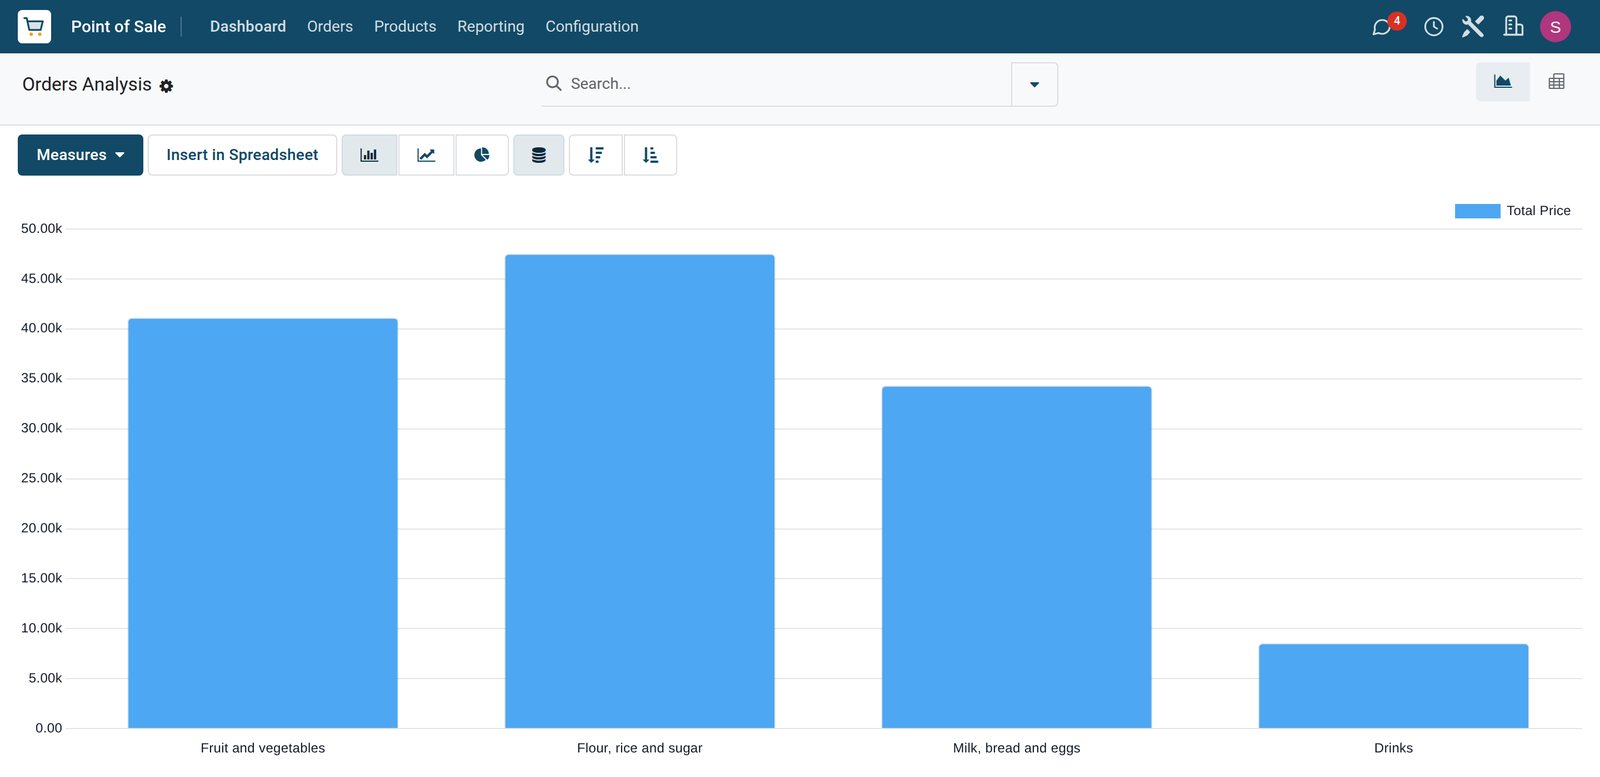Toggle stacked chart option
This screenshot has width=1600, height=777.
coord(539,155)
